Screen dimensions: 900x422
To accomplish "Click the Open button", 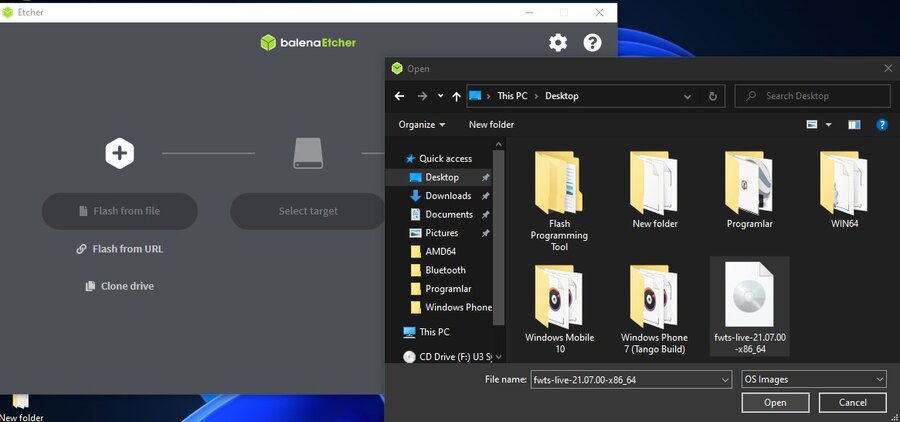I will [775, 402].
